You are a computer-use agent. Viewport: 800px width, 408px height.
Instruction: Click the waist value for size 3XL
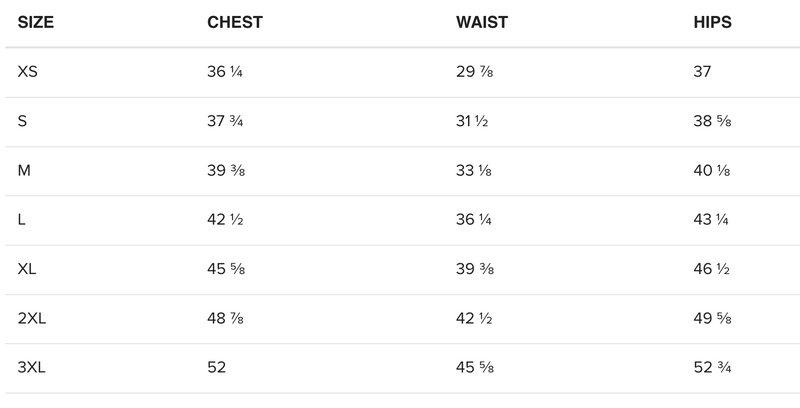pos(474,368)
